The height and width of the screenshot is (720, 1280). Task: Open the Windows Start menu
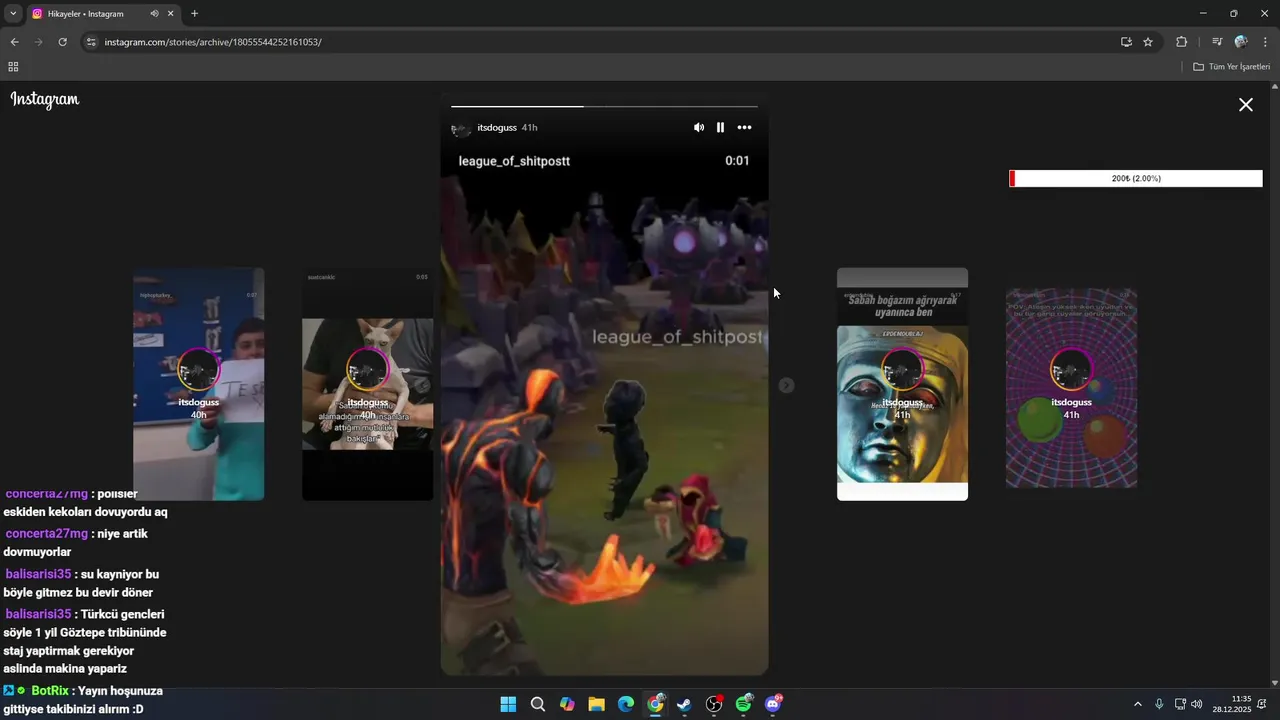pyautogui.click(x=508, y=704)
